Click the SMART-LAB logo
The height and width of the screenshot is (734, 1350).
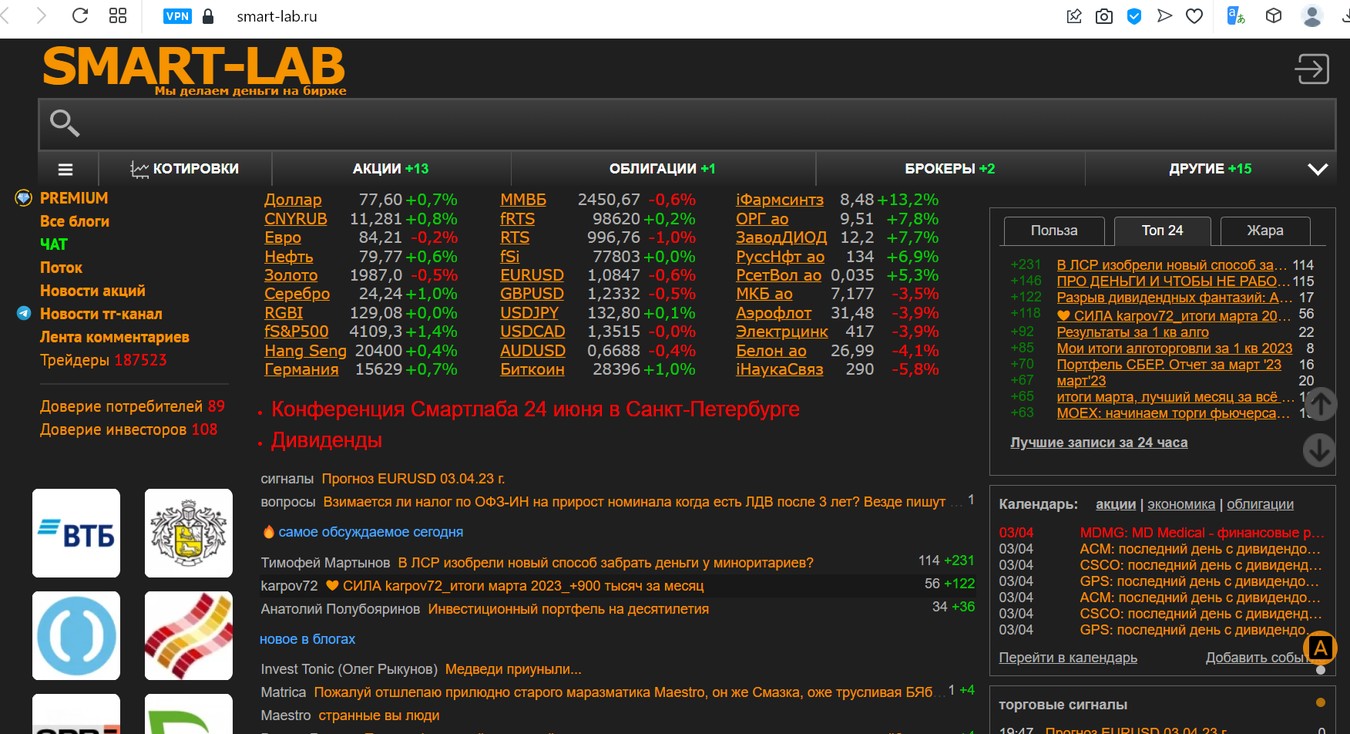pyautogui.click(x=194, y=68)
